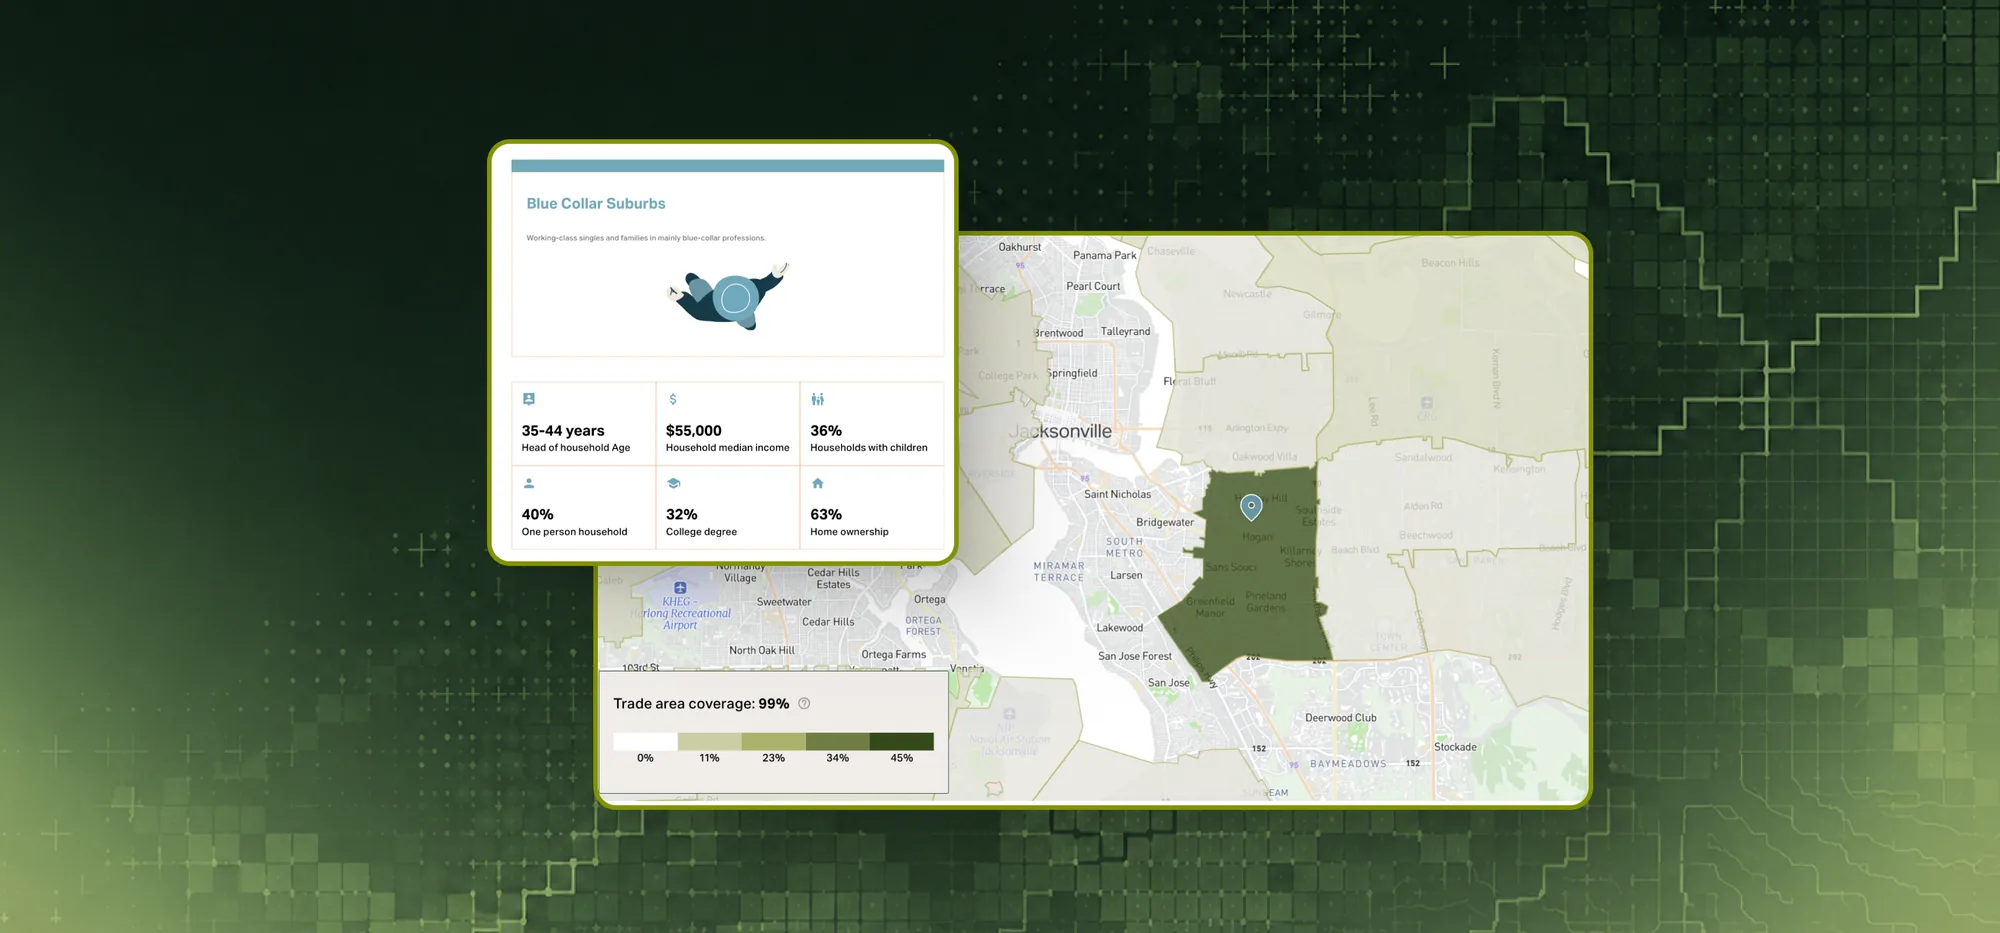Click the Cedar Hills Estates map label
The height and width of the screenshot is (933, 2000).
pyautogui.click(x=833, y=579)
